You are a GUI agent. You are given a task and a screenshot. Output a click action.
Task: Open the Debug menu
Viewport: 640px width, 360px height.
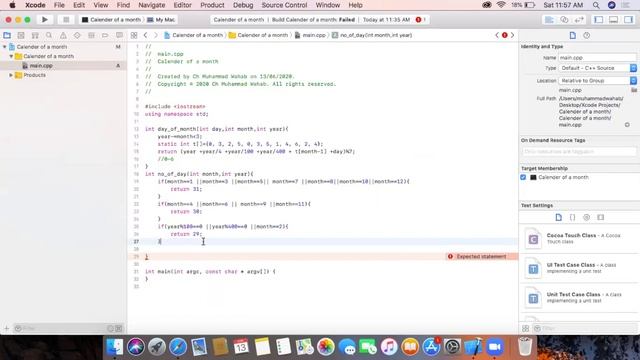pos(243,5)
